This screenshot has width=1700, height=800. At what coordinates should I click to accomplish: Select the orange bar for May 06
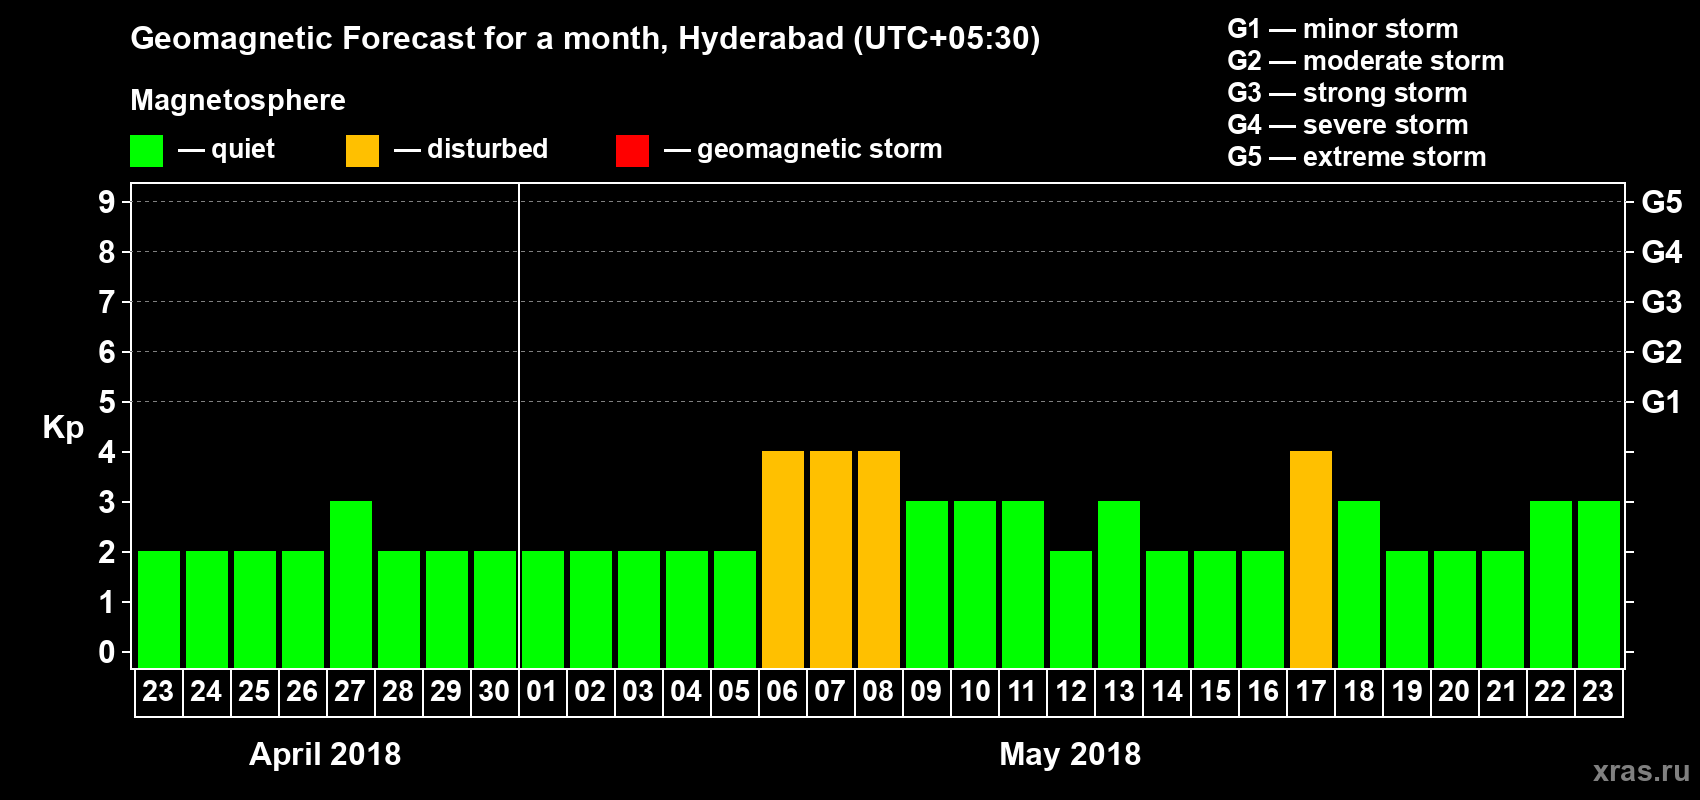783,559
